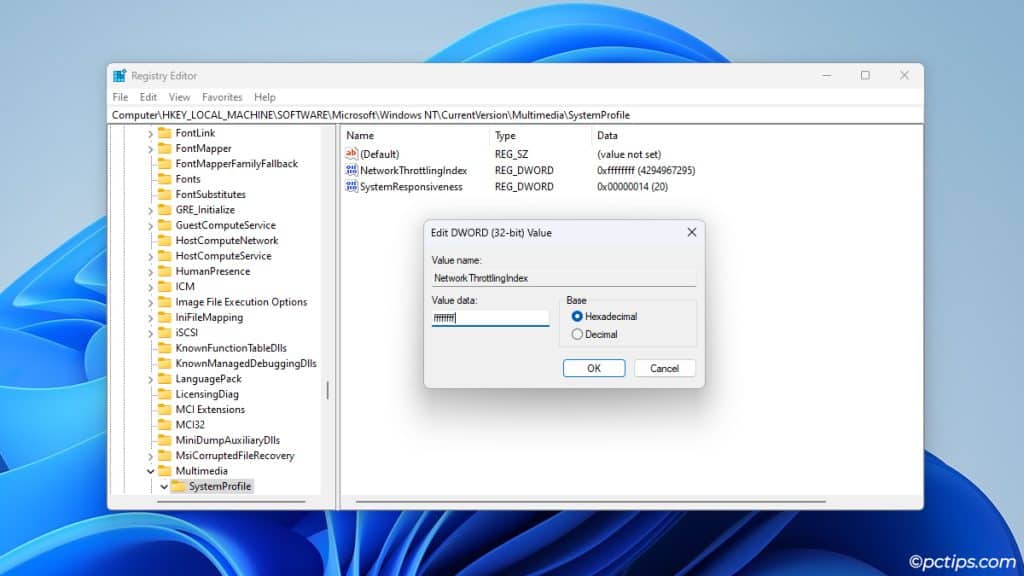The height and width of the screenshot is (576, 1024).
Task: Click OK to confirm the DWORD value
Action: 594,367
